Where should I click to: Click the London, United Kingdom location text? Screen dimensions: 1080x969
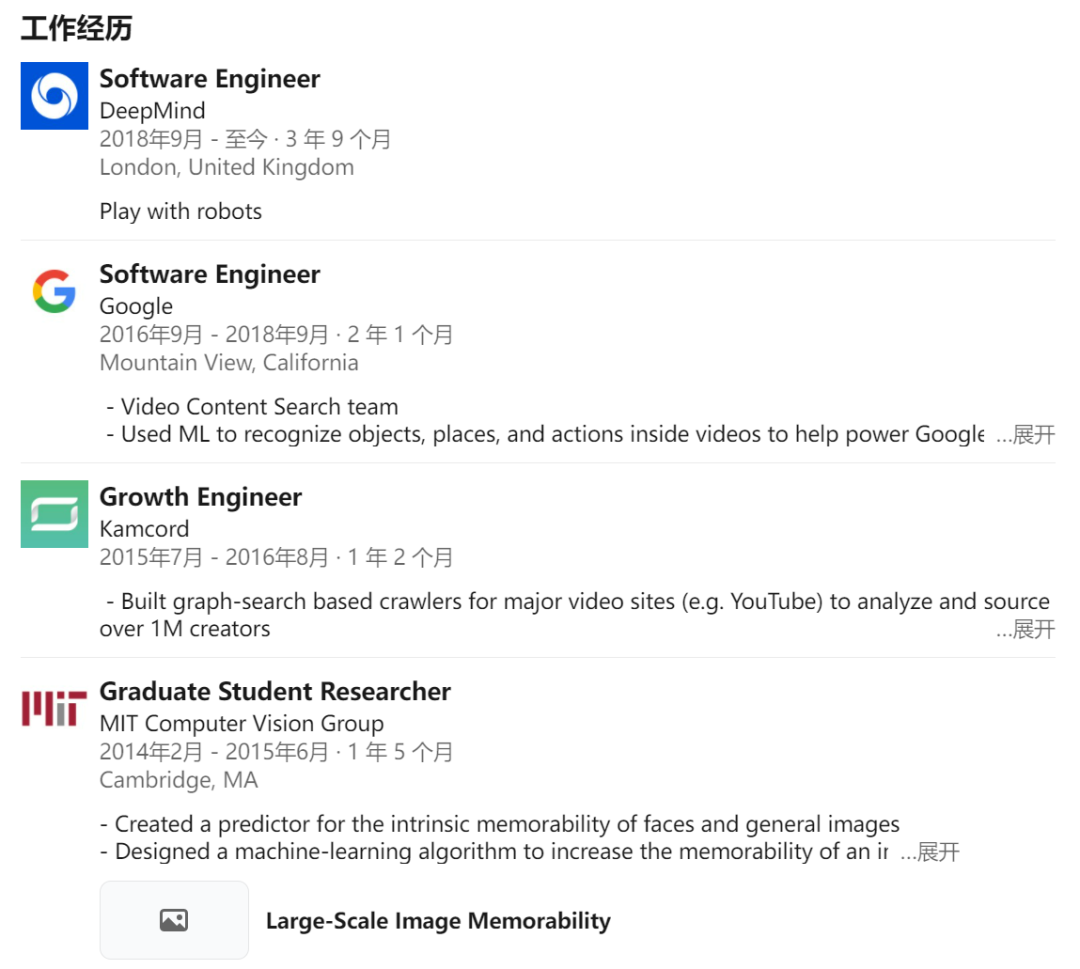point(226,167)
